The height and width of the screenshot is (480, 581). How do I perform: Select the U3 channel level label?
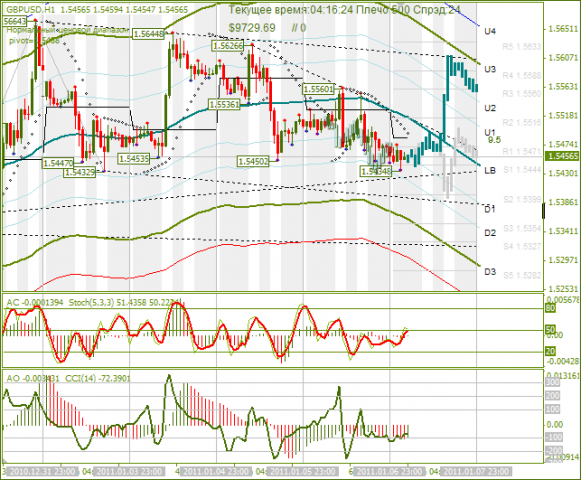[x=490, y=69]
